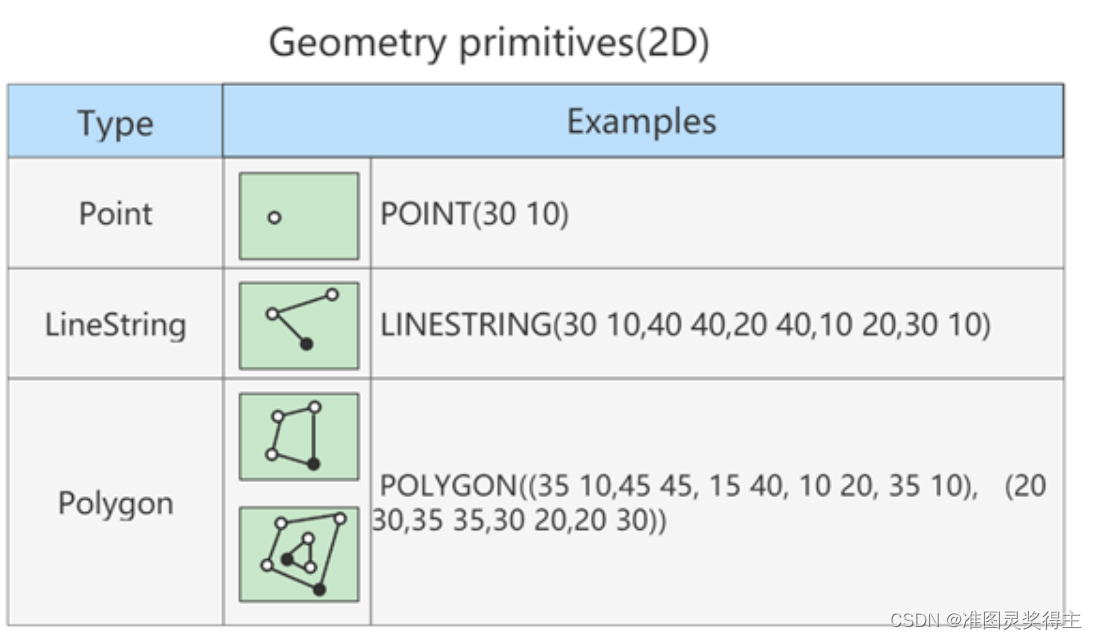Click the POINT(30 10) text

pos(474,213)
